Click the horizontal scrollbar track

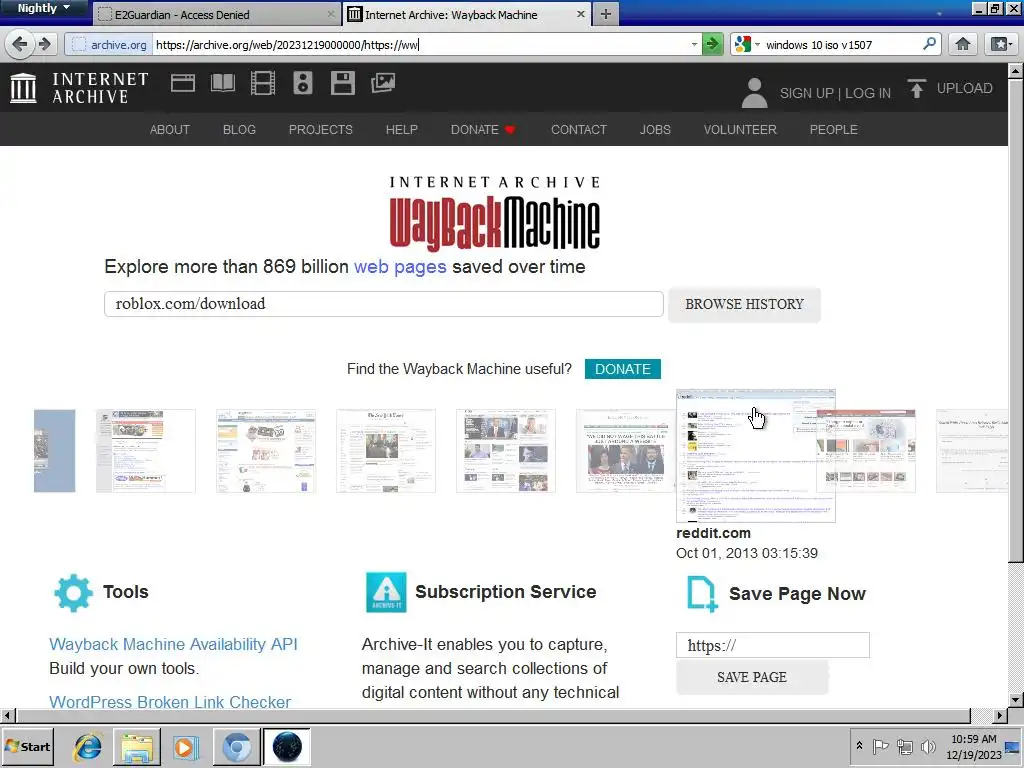(x=493, y=715)
